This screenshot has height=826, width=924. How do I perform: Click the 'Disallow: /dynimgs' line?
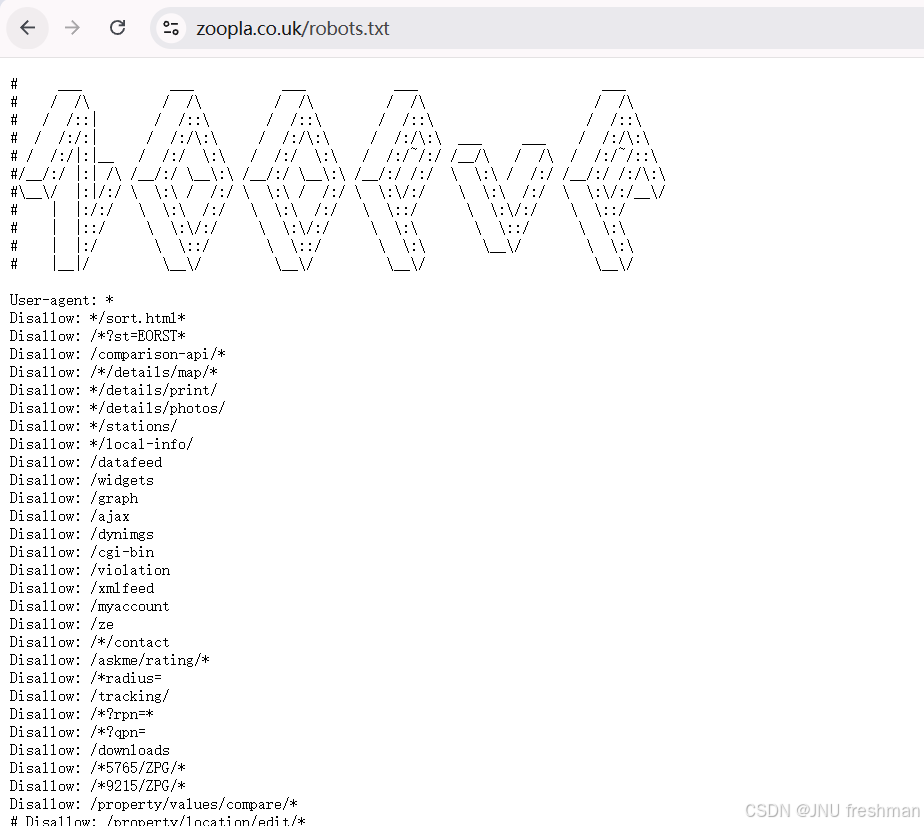82,534
